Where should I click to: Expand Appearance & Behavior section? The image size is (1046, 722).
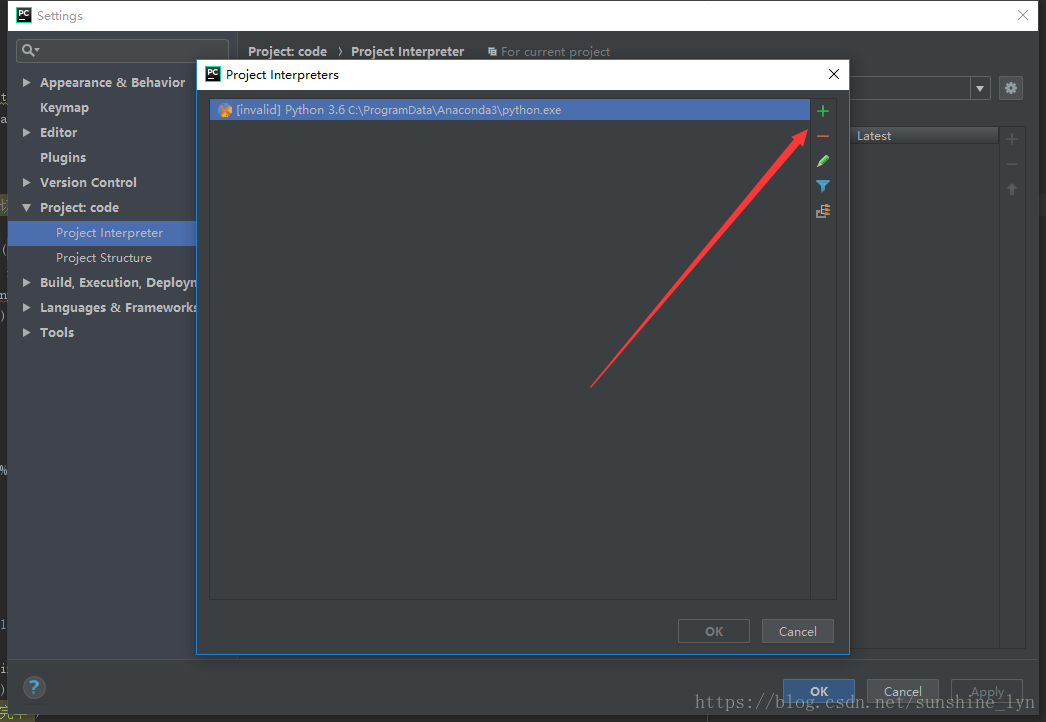[x=26, y=82]
